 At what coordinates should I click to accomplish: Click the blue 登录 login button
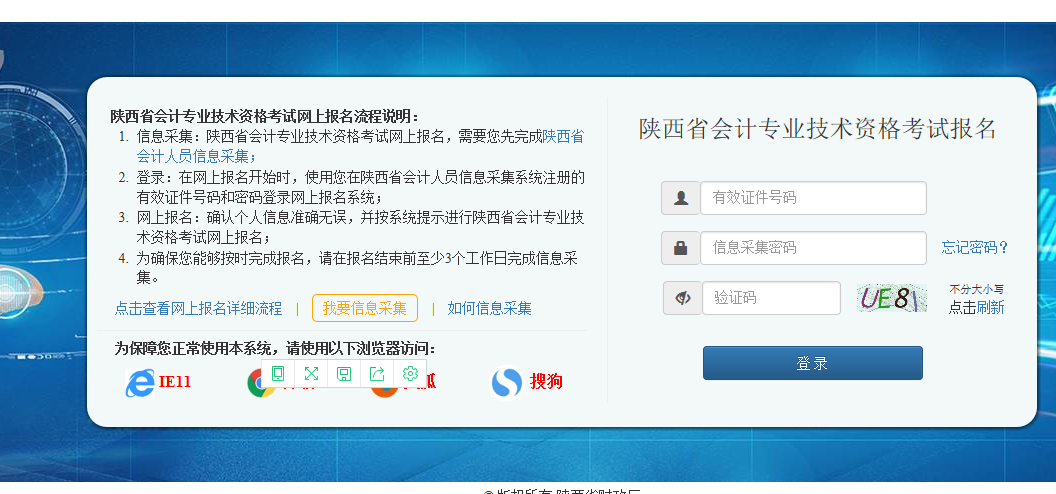pos(813,363)
